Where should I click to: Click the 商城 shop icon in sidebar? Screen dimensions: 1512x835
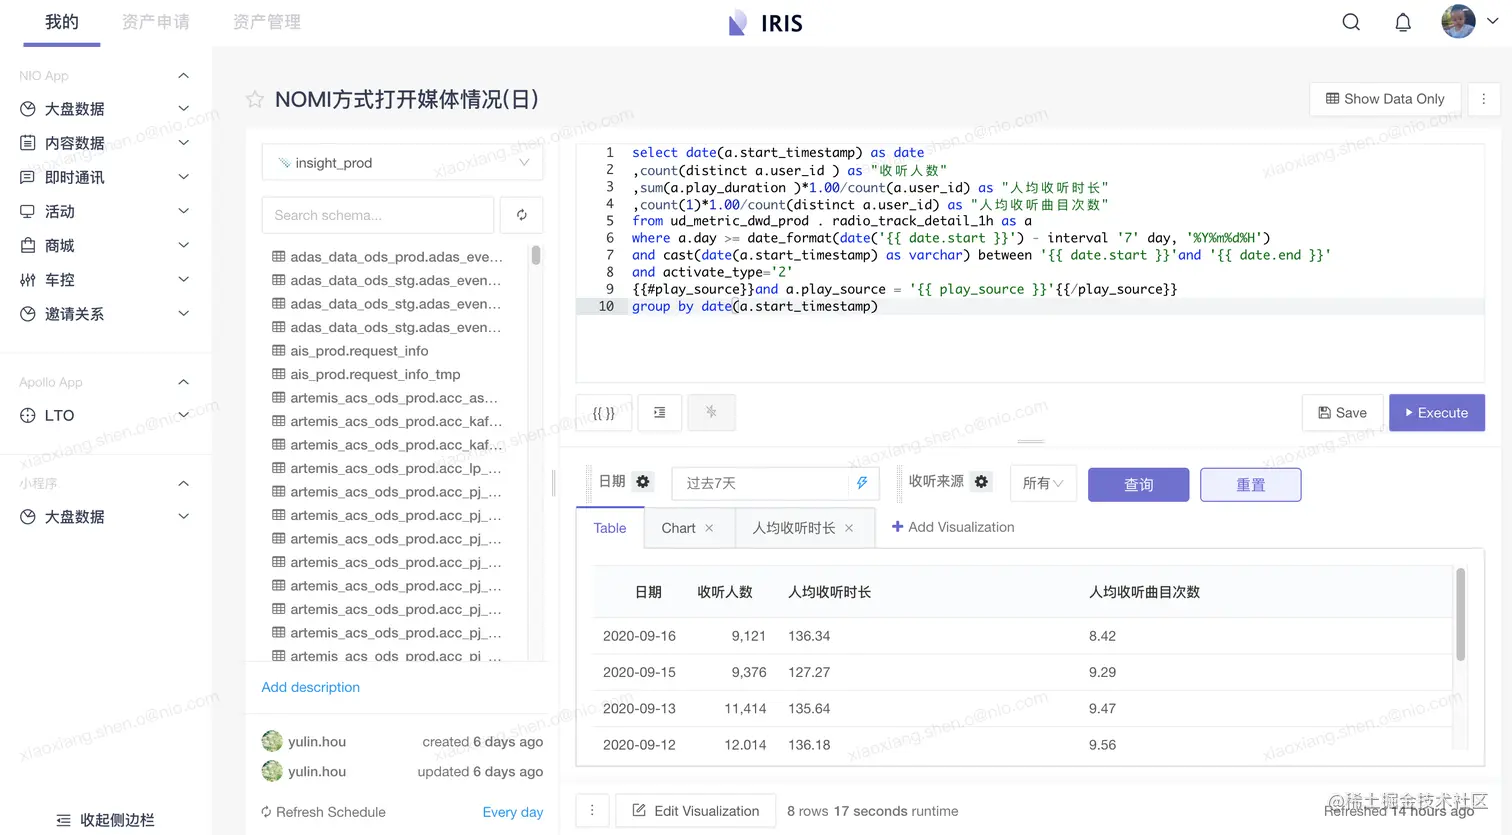point(28,246)
